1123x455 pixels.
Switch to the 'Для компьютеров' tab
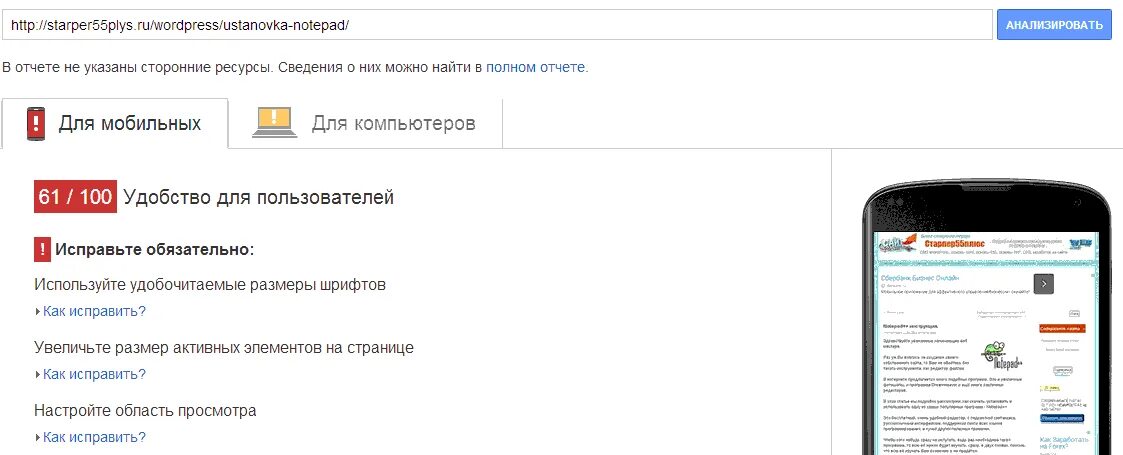tap(365, 123)
